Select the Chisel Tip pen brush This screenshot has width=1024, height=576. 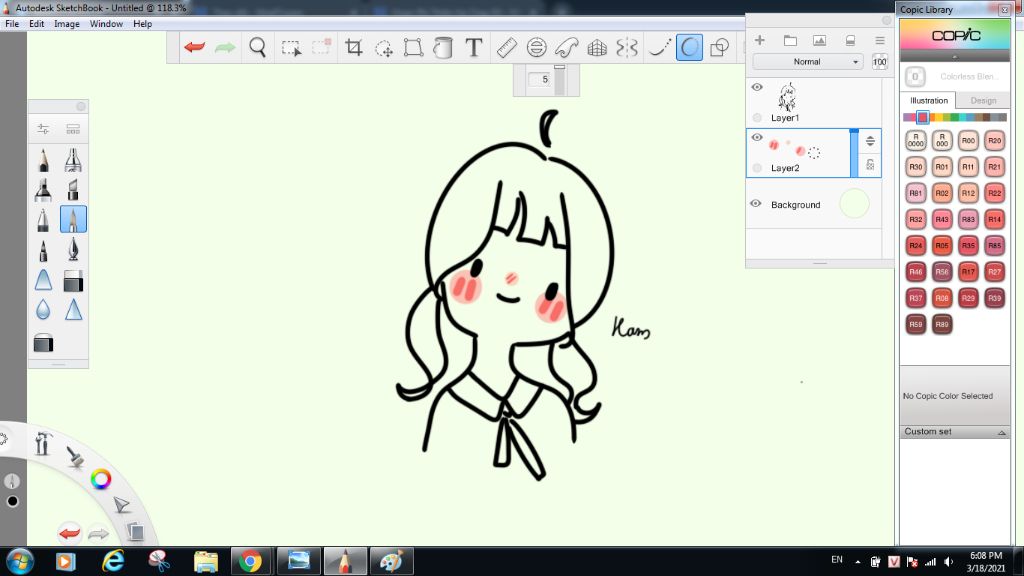coord(73,190)
